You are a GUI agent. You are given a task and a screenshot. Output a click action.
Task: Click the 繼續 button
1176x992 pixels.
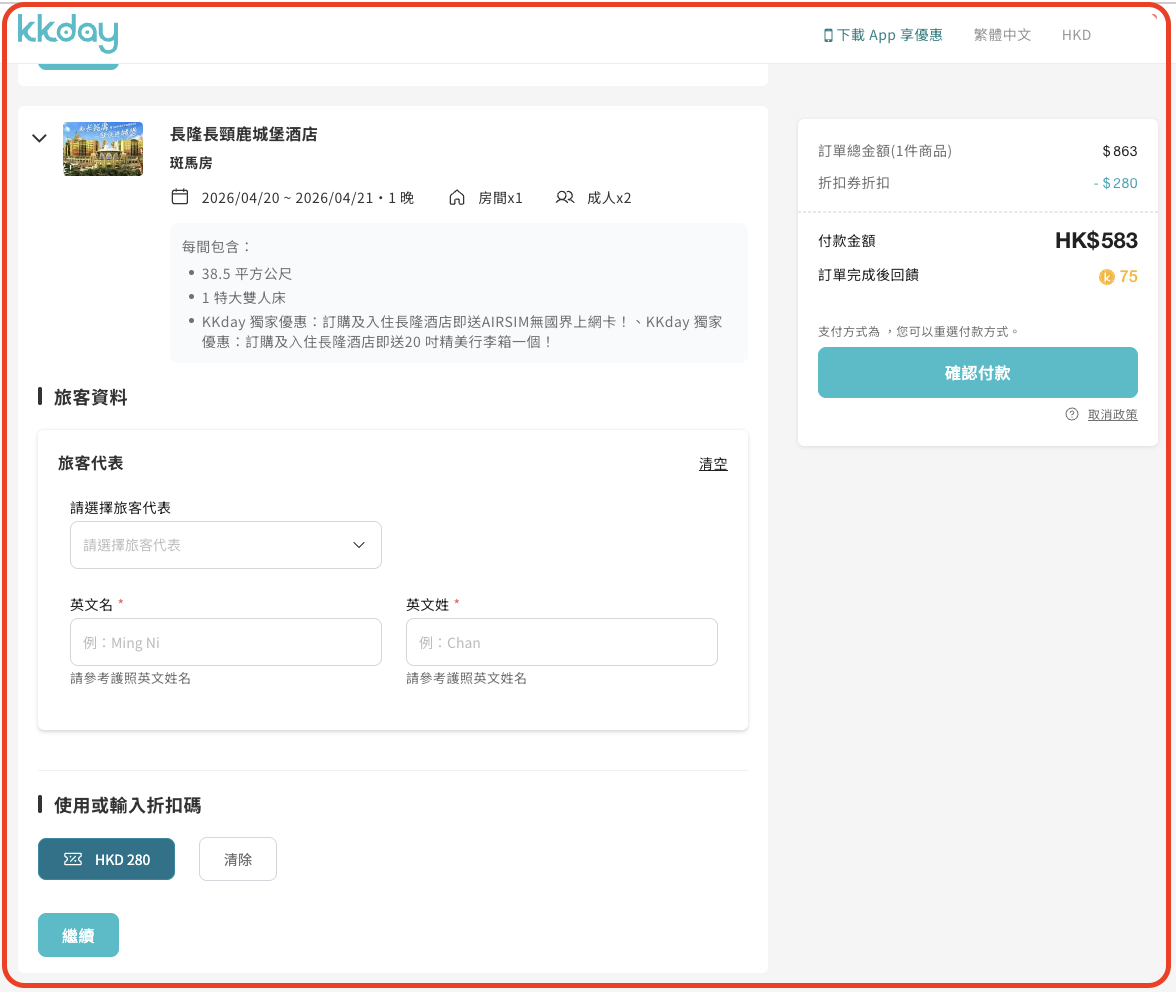pyautogui.click(x=78, y=935)
